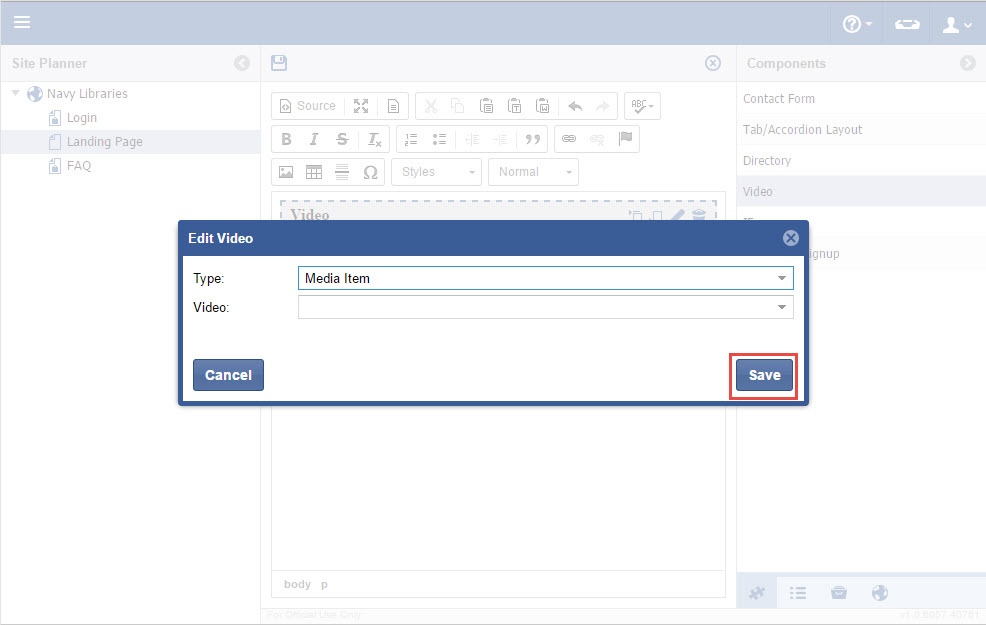Image resolution: width=986 pixels, height=625 pixels.
Task: Cancel the Edit Video dialog
Action: (228, 375)
